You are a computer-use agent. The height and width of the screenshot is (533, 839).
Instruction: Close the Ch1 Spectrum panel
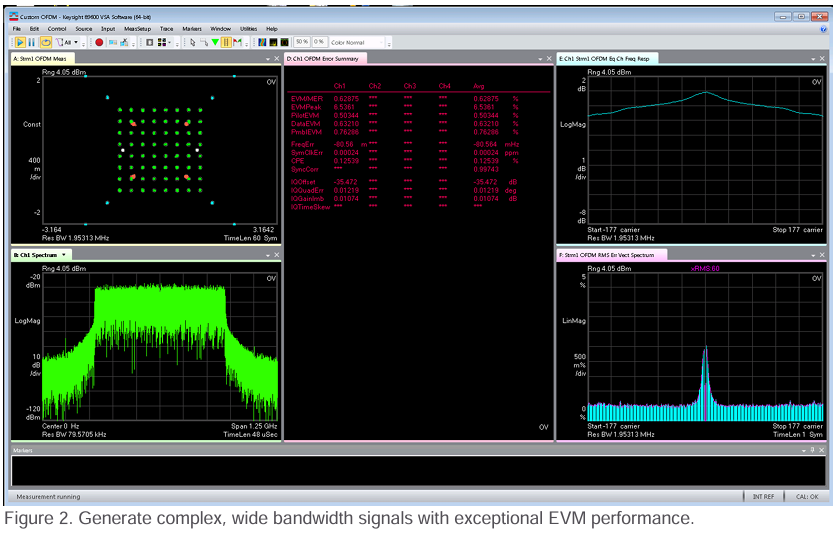pyautogui.click(x=277, y=255)
